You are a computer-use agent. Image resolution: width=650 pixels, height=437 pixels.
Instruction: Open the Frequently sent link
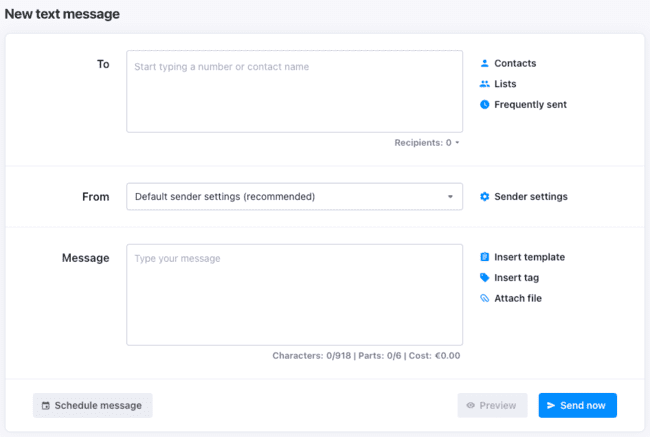pyautogui.click(x=530, y=104)
